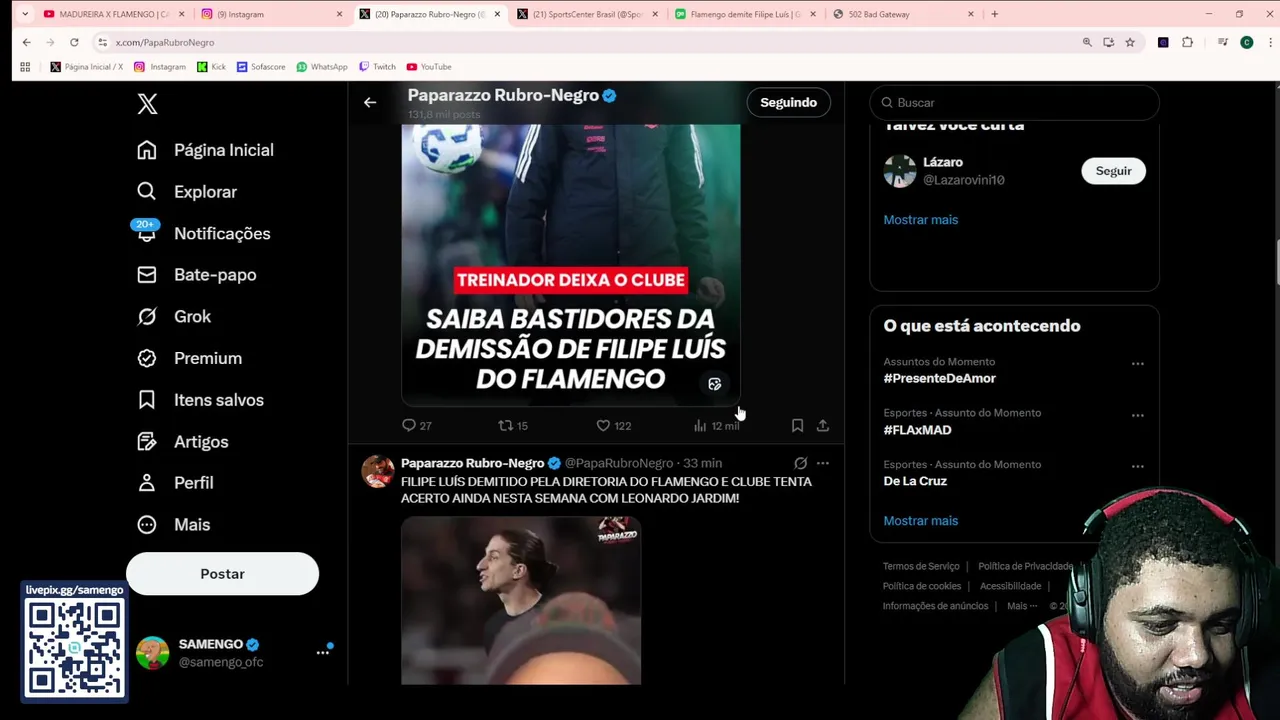The height and width of the screenshot is (720, 1280).
Task: Click the address bar URL
Action: [x=164, y=42]
